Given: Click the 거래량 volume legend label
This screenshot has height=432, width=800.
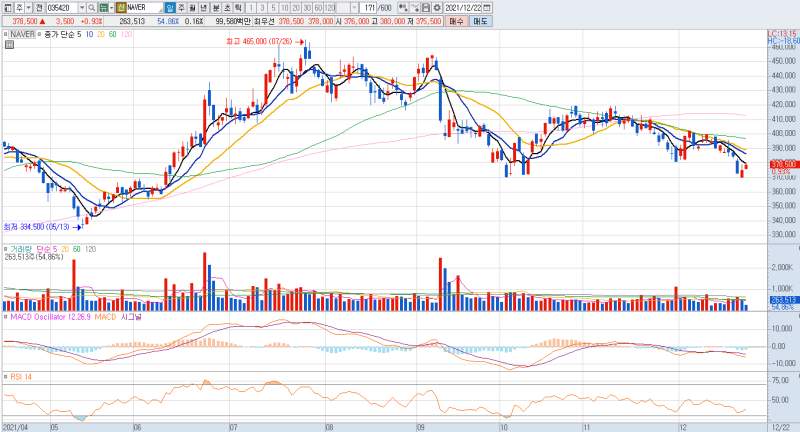Looking at the screenshot, I should (x=21, y=249).
